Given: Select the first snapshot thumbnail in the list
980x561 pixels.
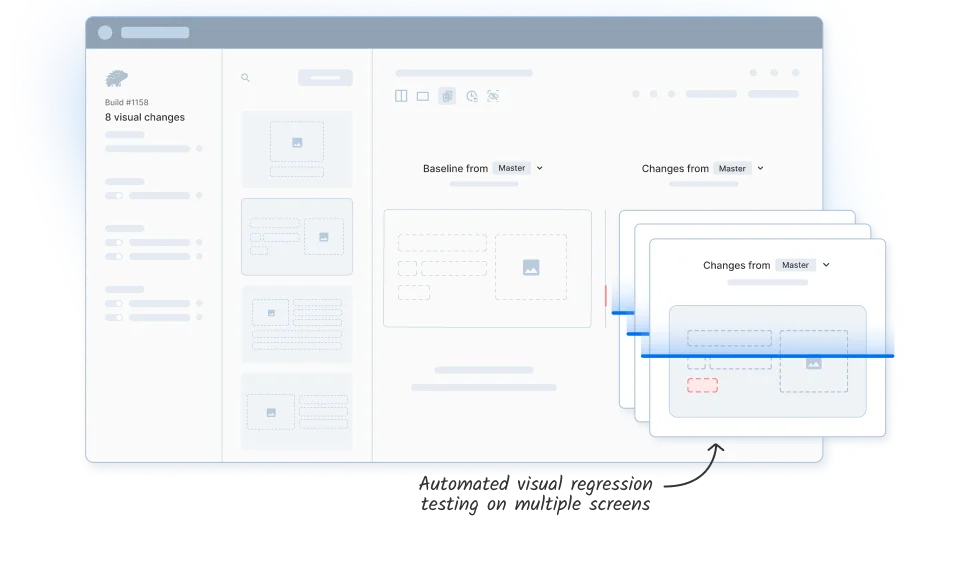Looking at the screenshot, I should tap(297, 149).
